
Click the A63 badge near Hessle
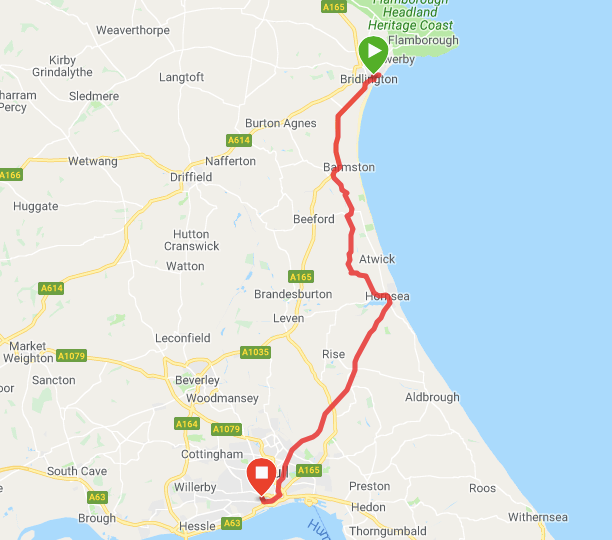click(232, 523)
